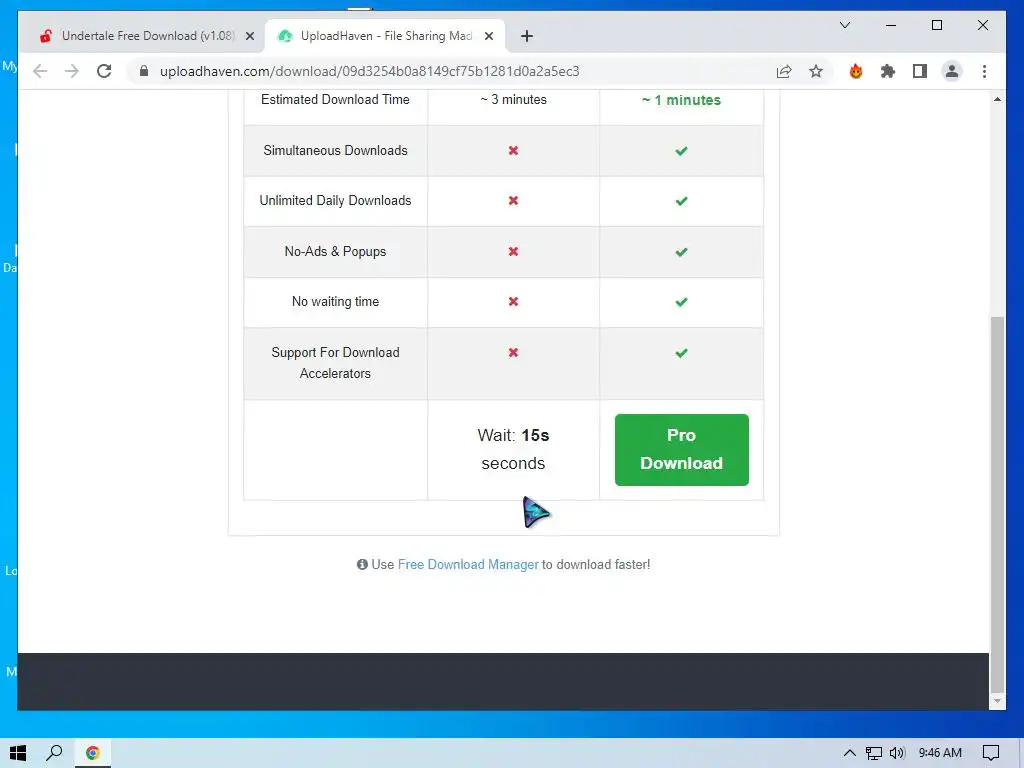Open the volume speaker tray icon

click(897, 753)
